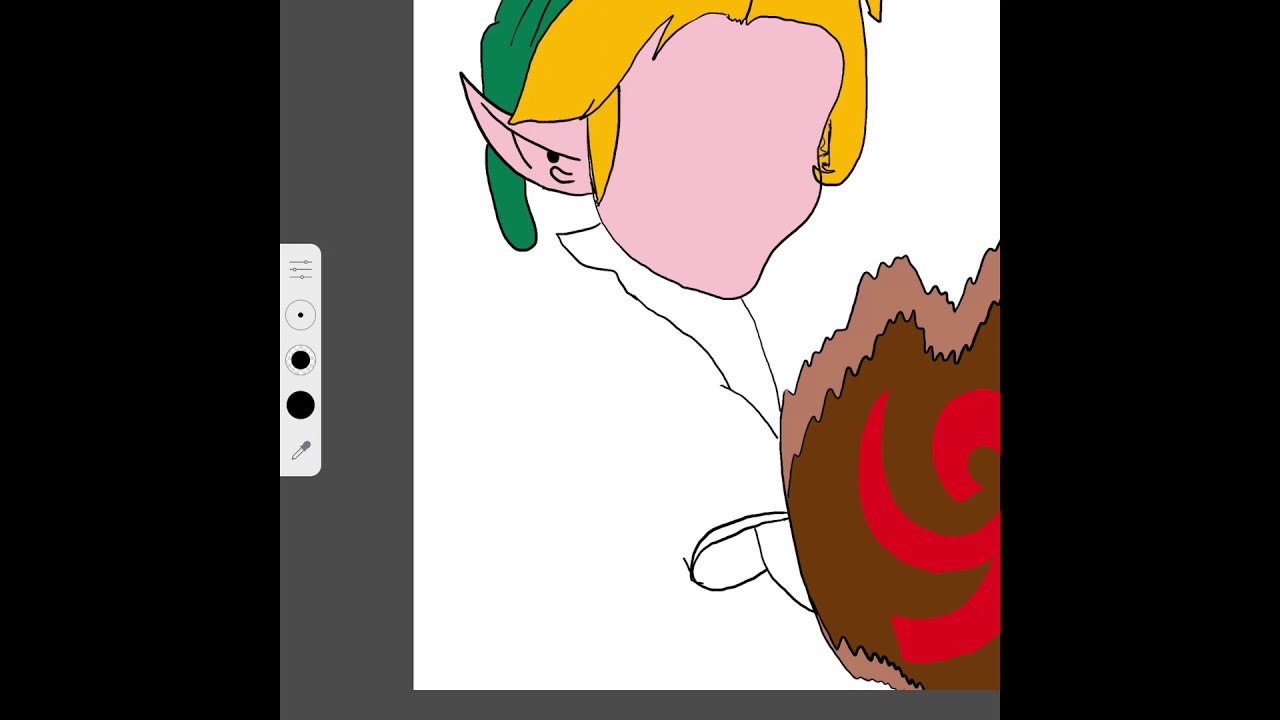Viewport: 1280px width, 720px height.
Task: Open the black color swatch
Action: point(300,405)
